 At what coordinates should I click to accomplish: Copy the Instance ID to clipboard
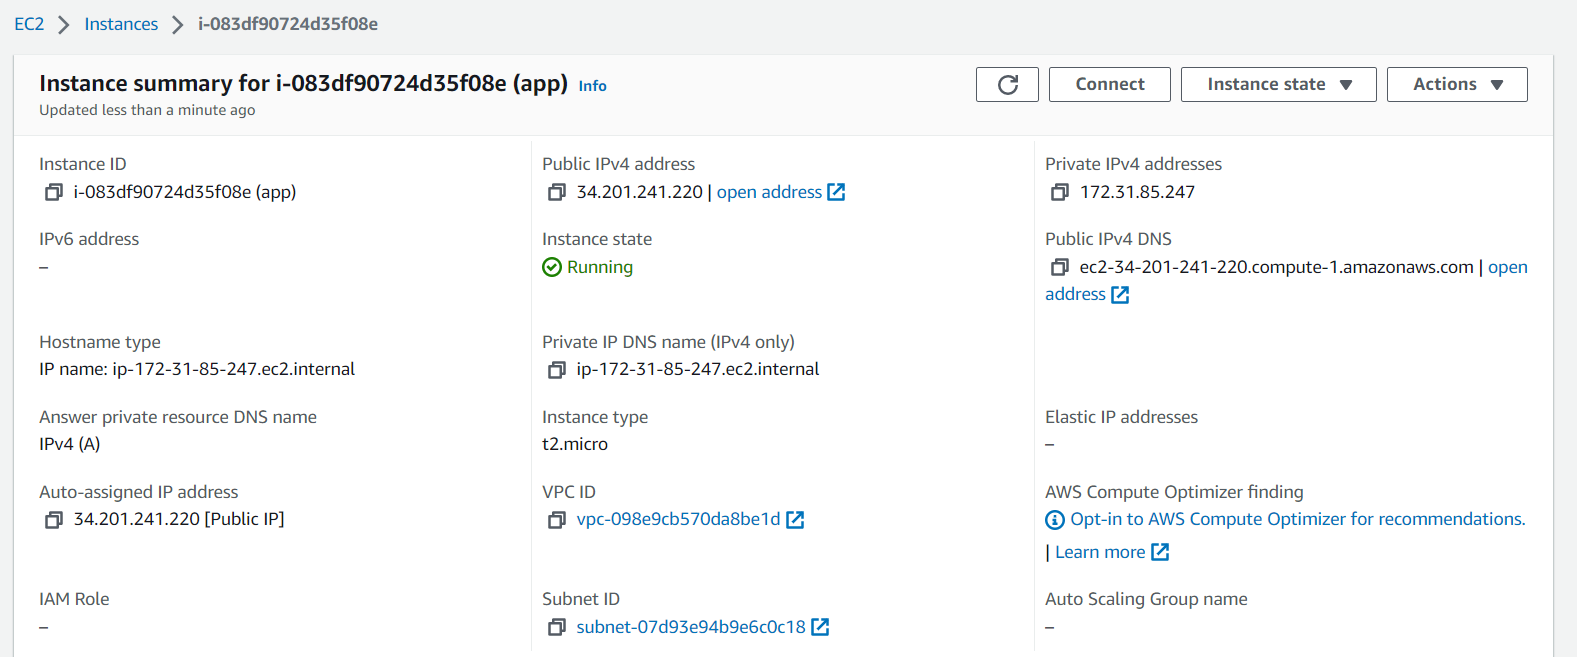click(54, 192)
